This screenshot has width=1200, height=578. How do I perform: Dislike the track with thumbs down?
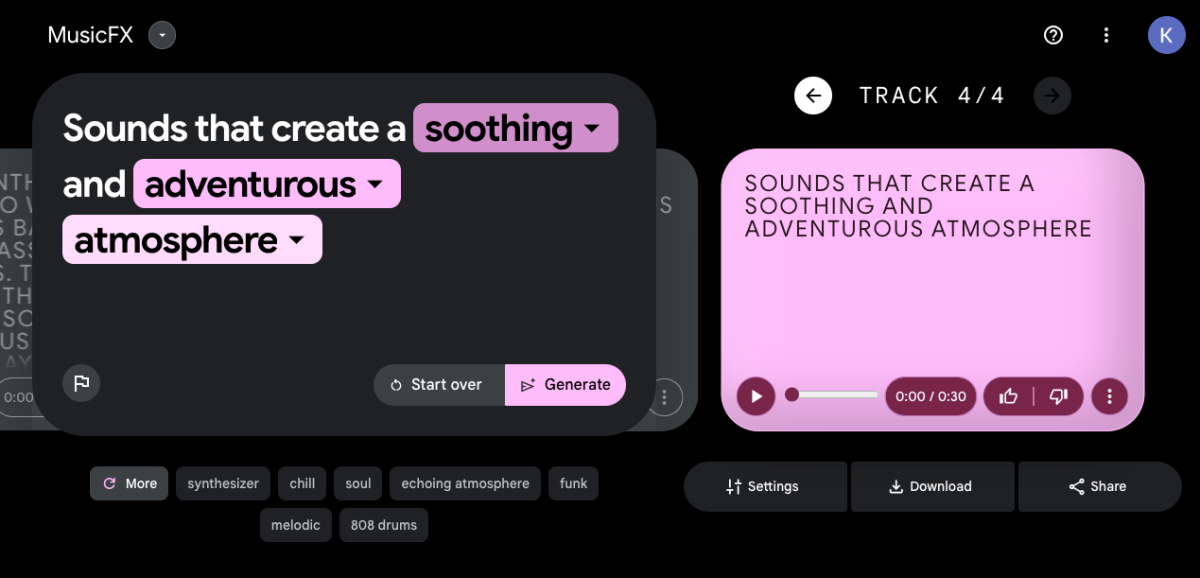pos(1059,396)
